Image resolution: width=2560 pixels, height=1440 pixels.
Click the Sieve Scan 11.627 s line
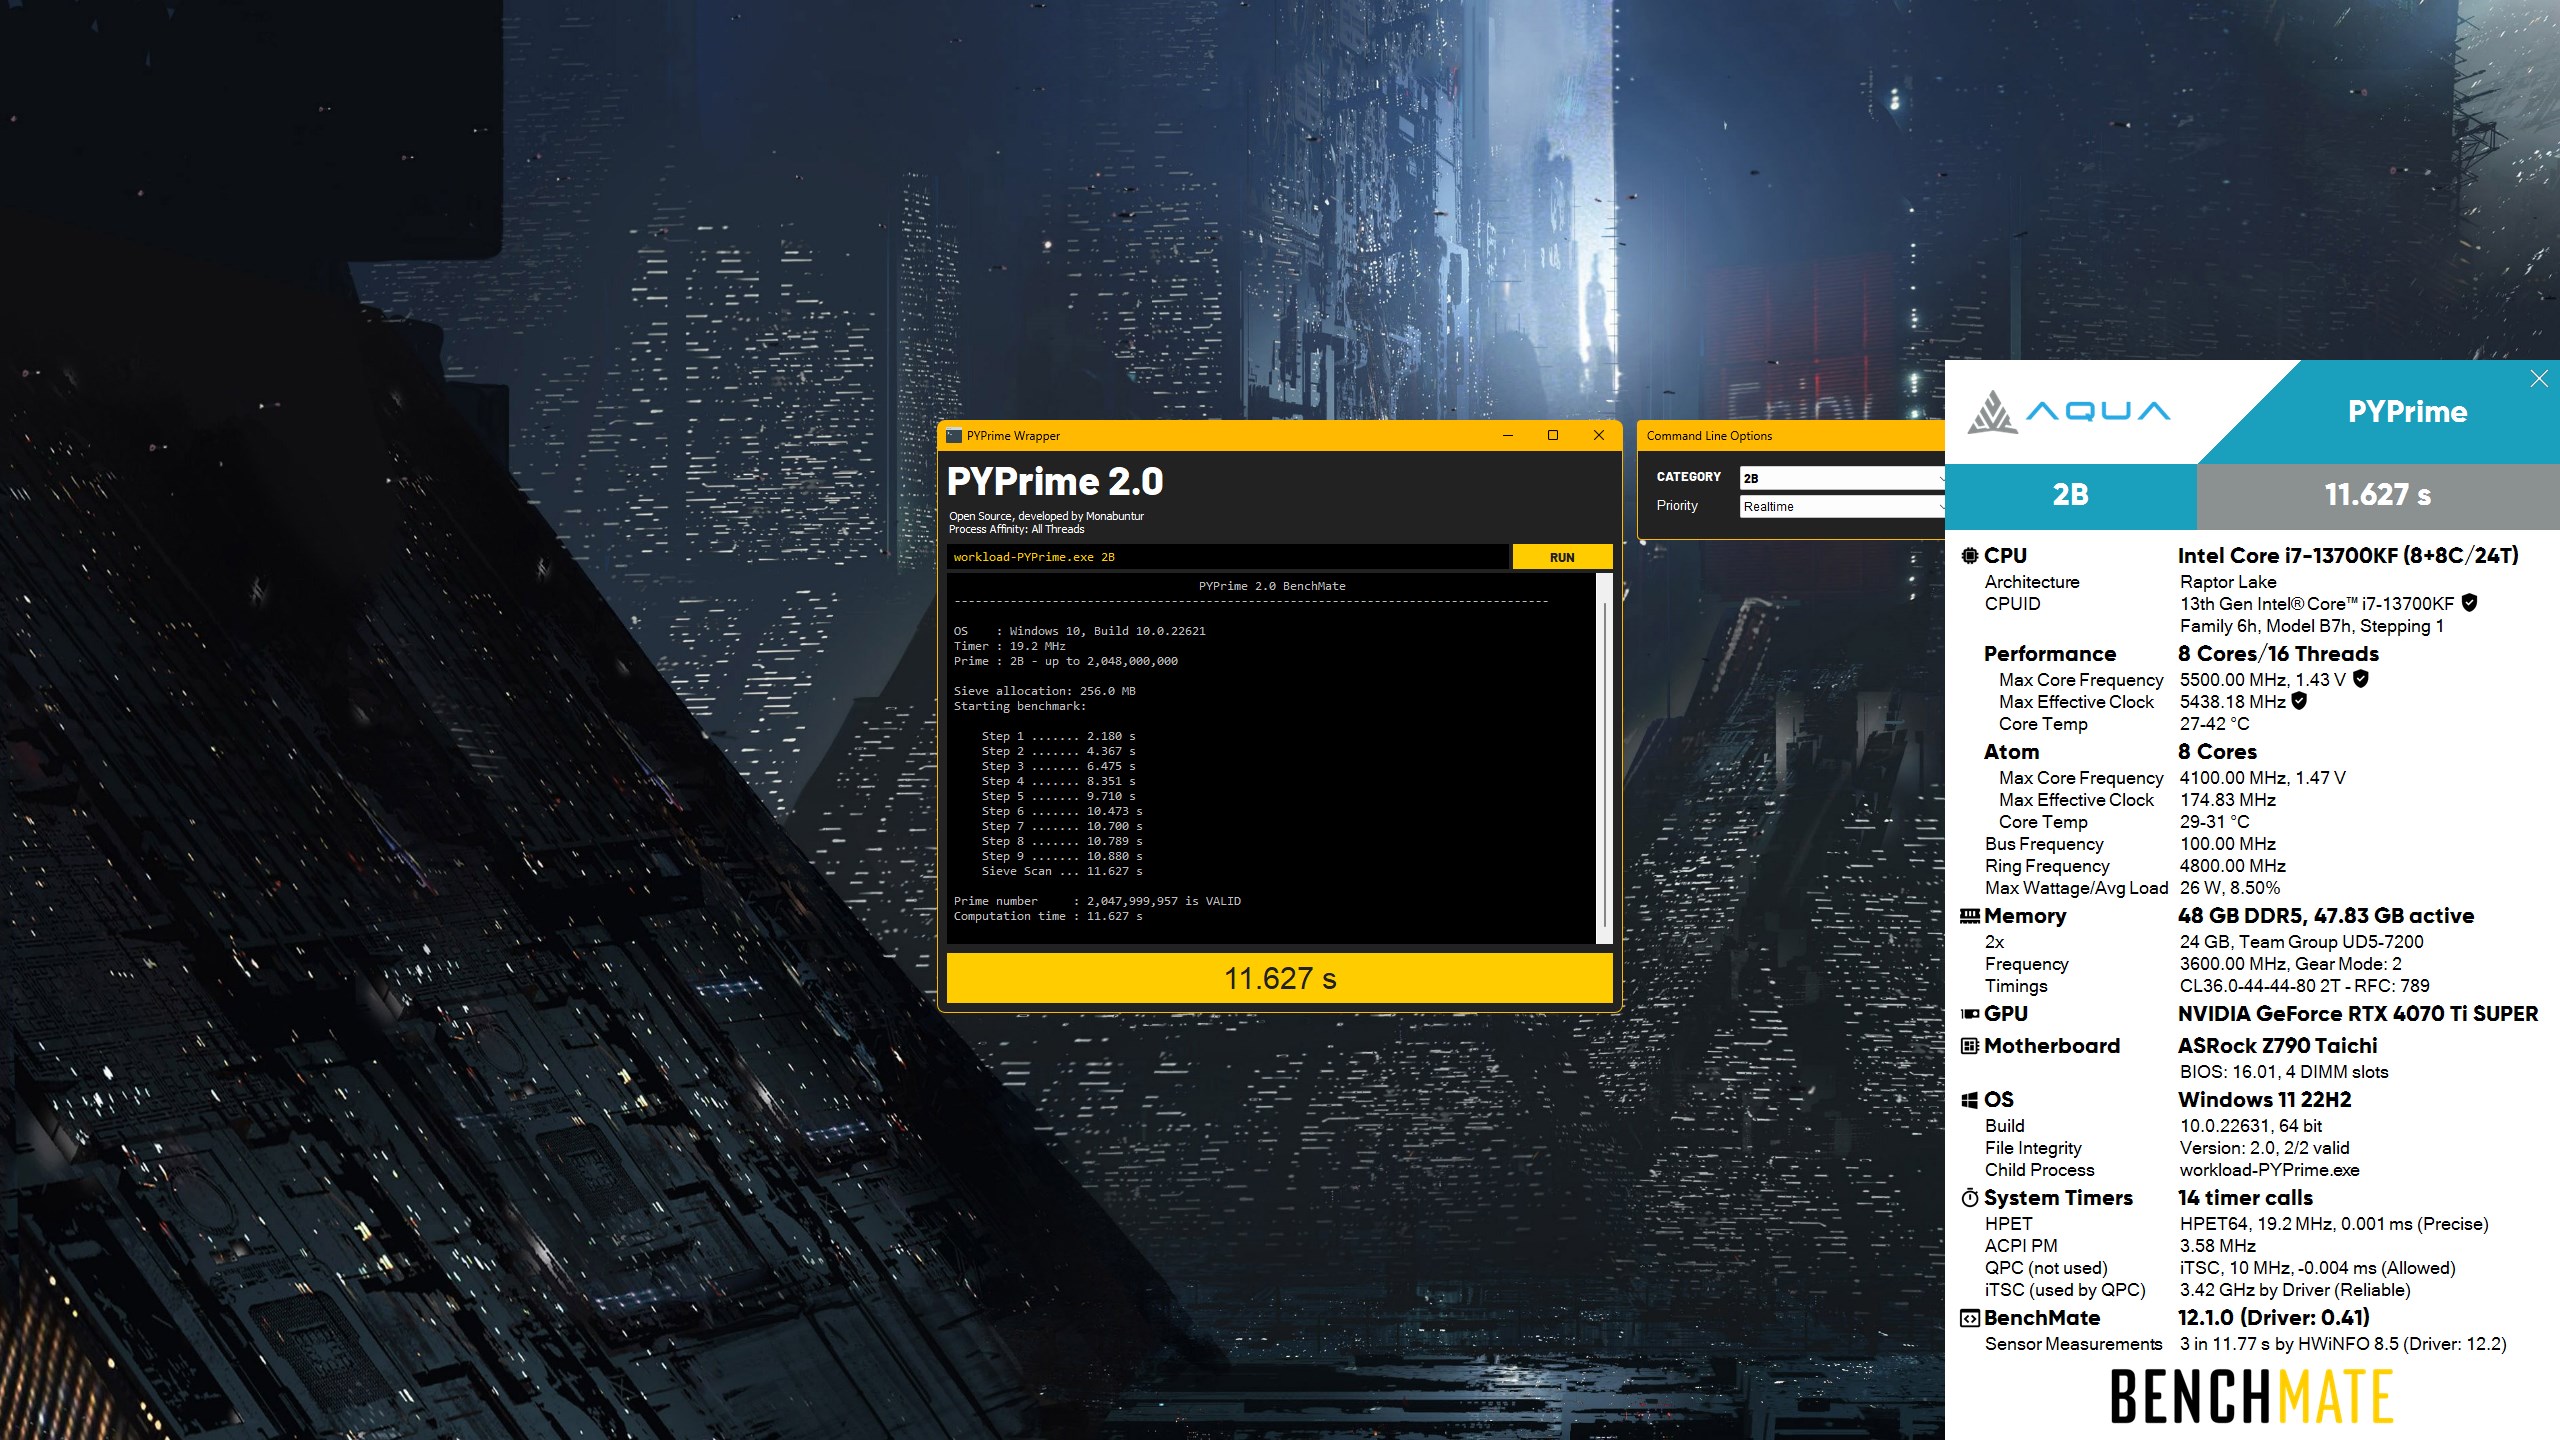[x=1061, y=871]
